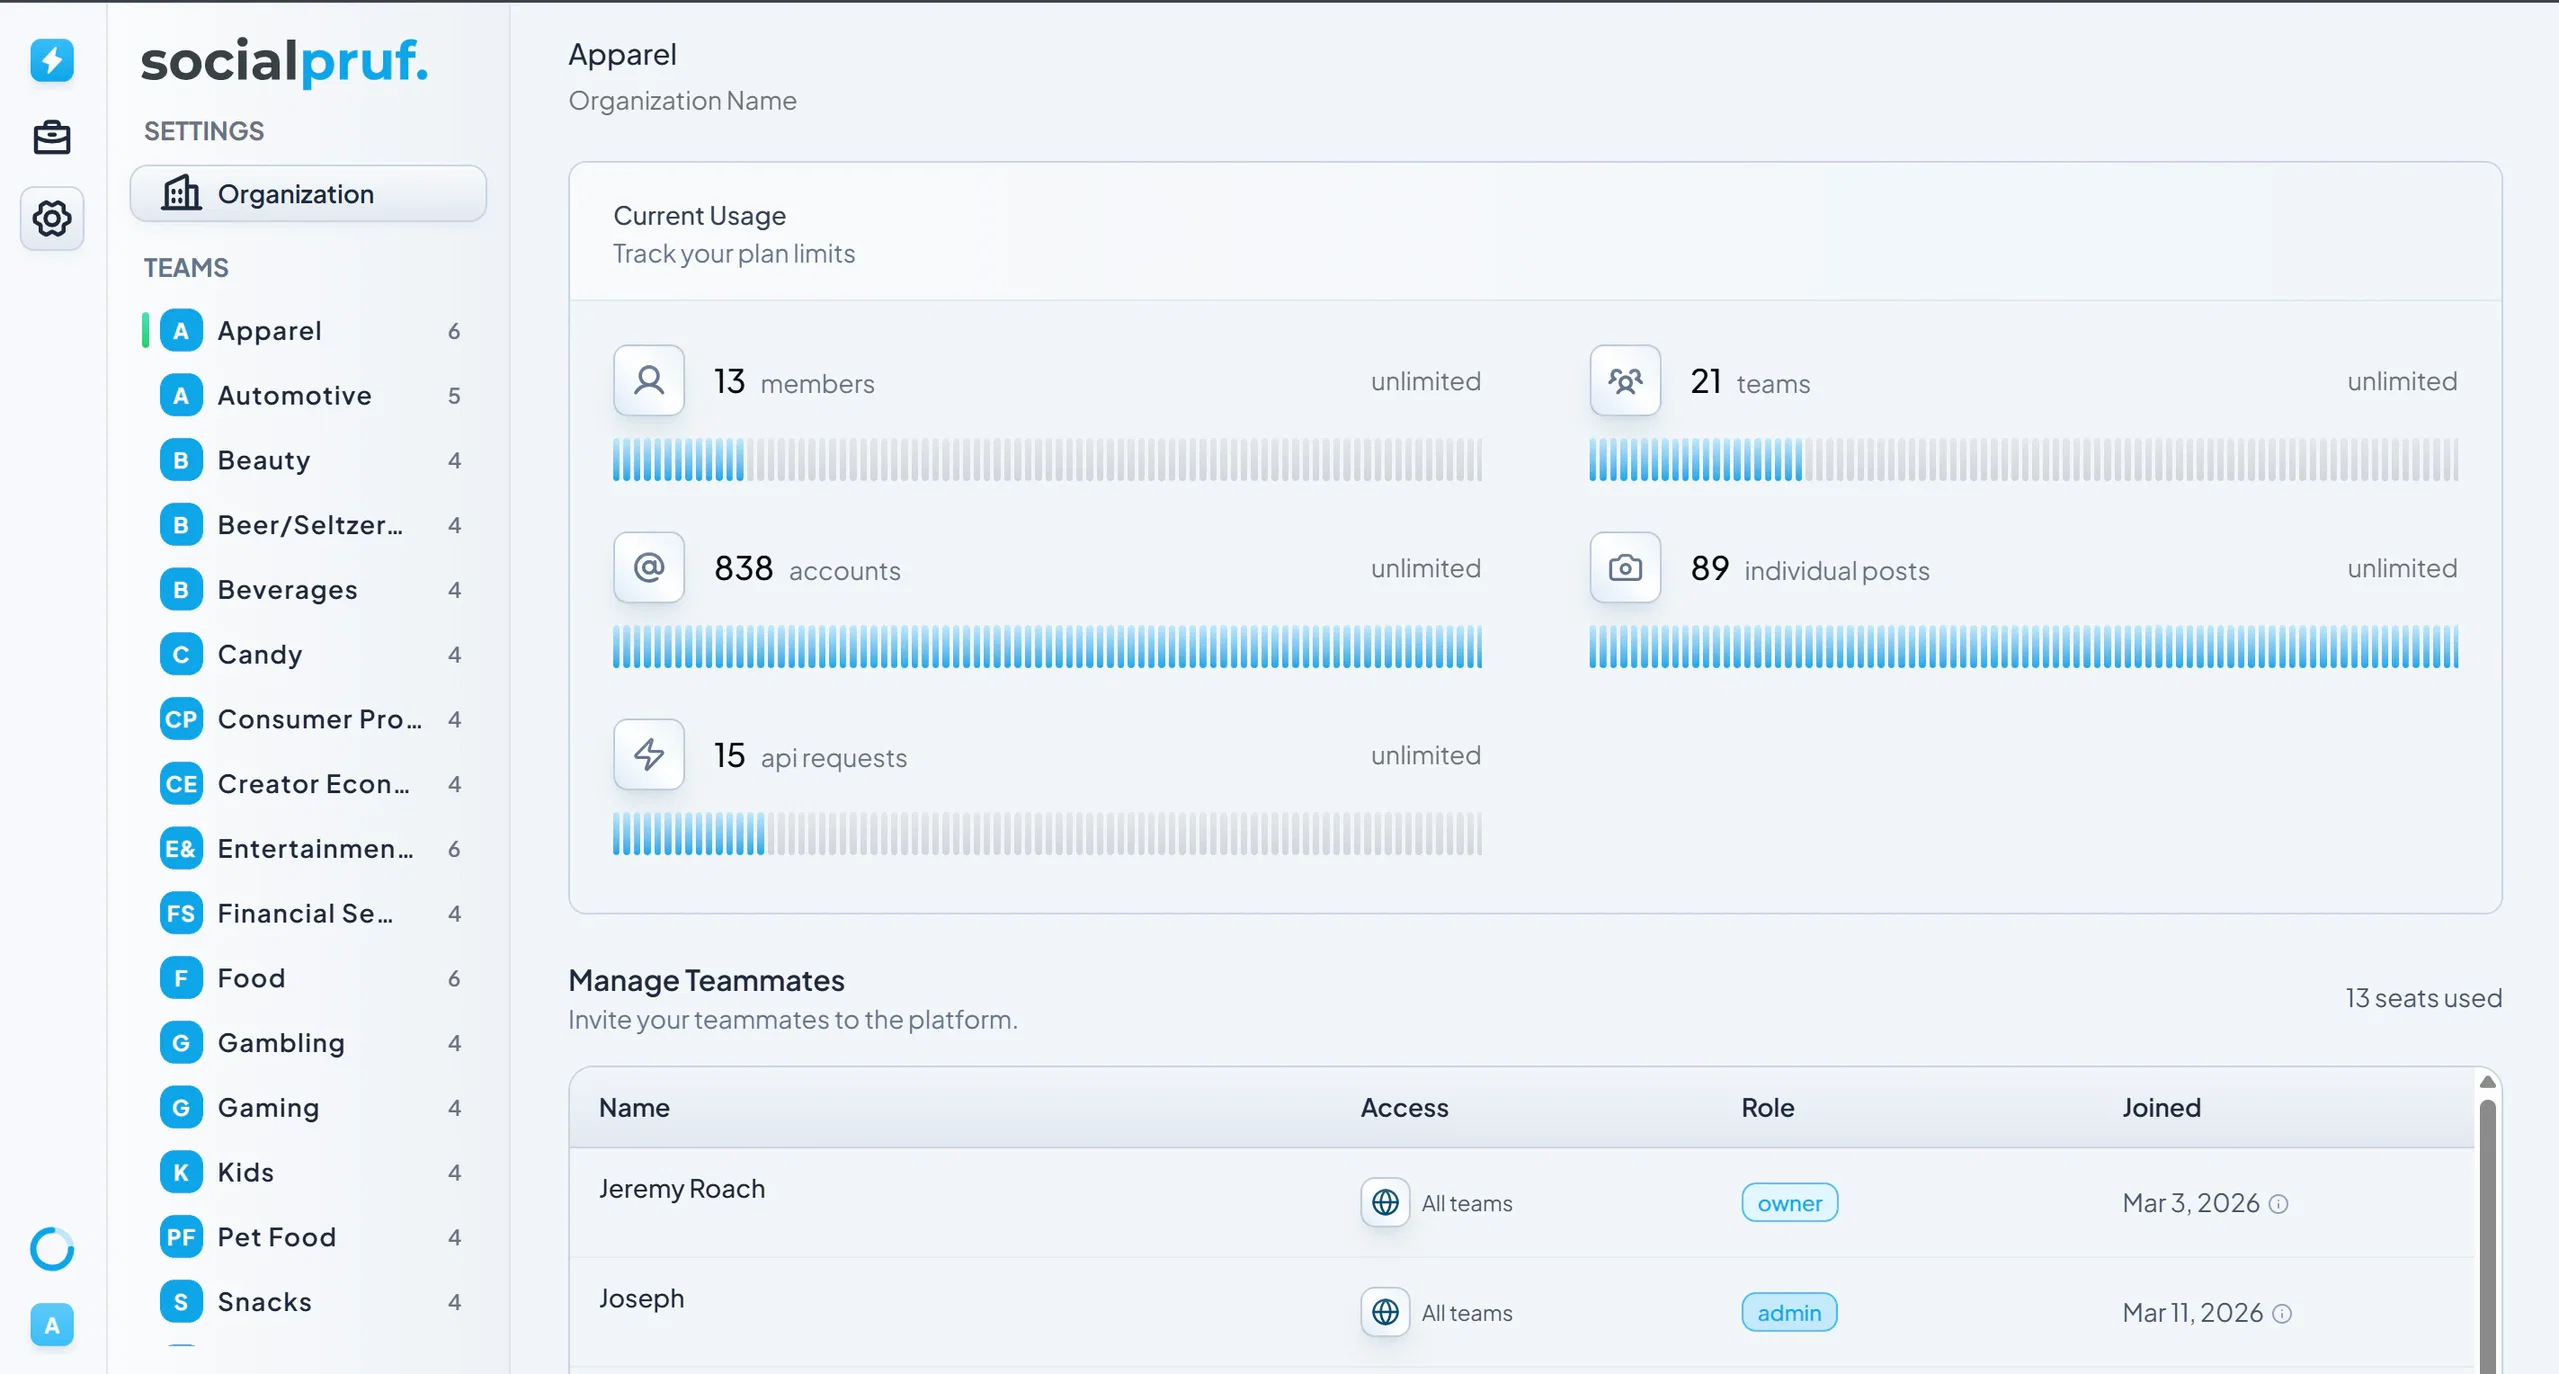This screenshot has height=1374, width=2559.
Task: Click the Consumer Pro… CP avatar icon
Action: pos(181,719)
